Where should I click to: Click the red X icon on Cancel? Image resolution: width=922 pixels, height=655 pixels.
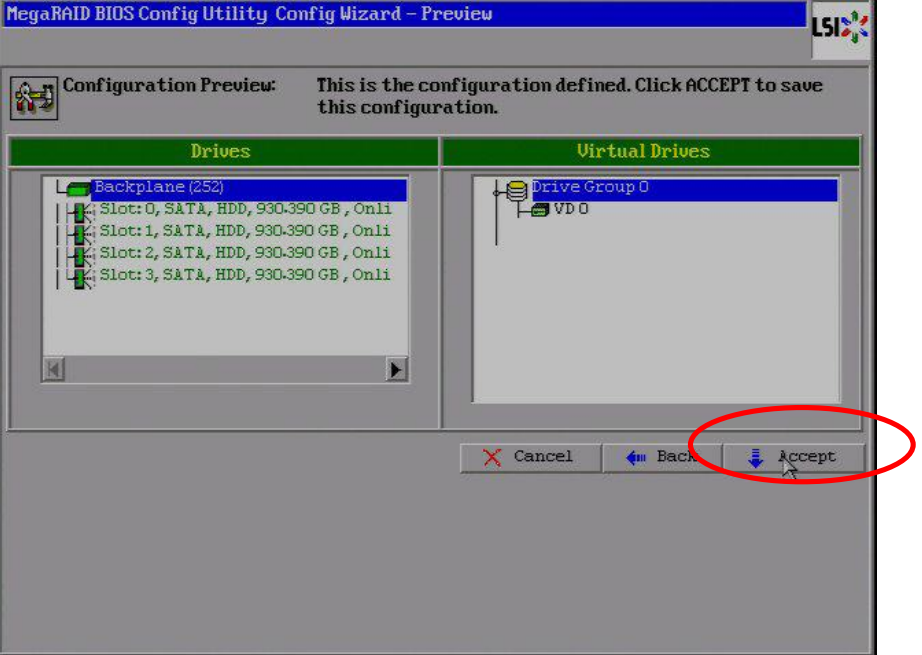(492, 457)
